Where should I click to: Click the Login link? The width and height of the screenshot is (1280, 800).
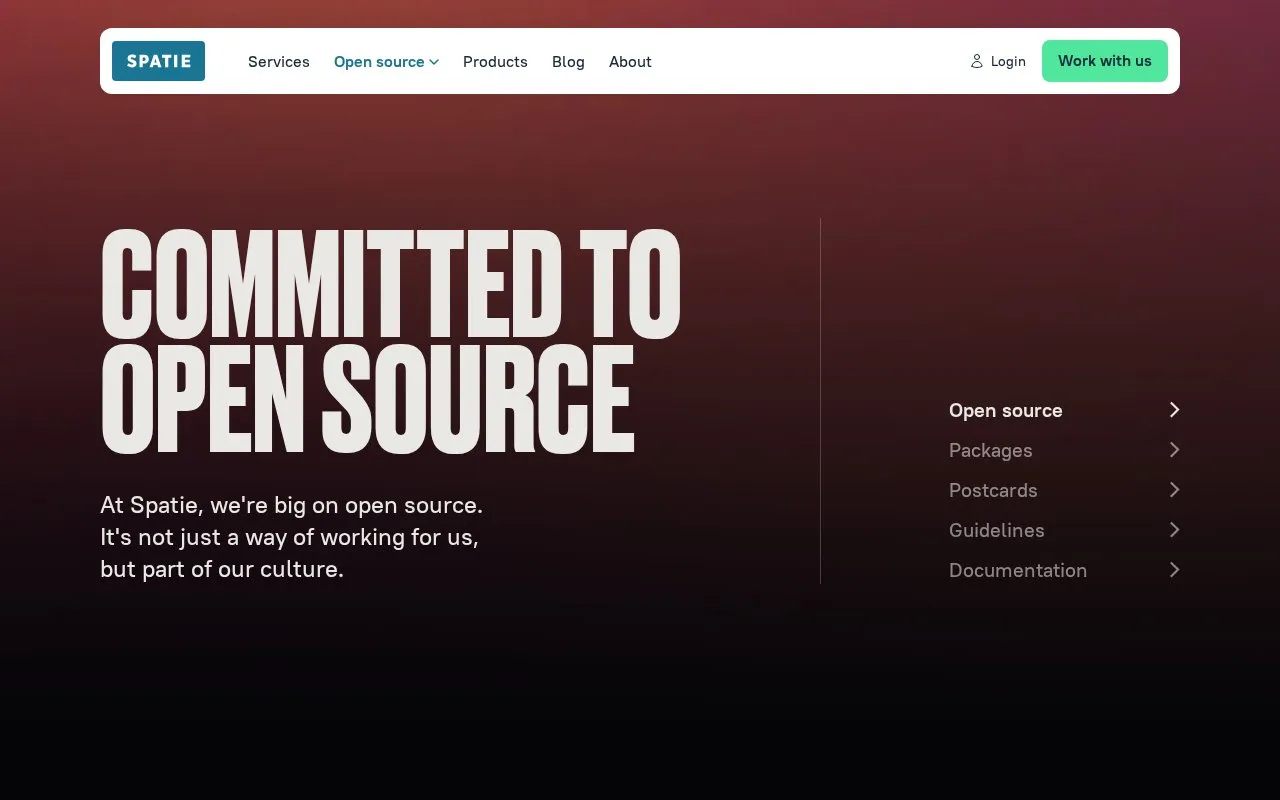(x=998, y=61)
